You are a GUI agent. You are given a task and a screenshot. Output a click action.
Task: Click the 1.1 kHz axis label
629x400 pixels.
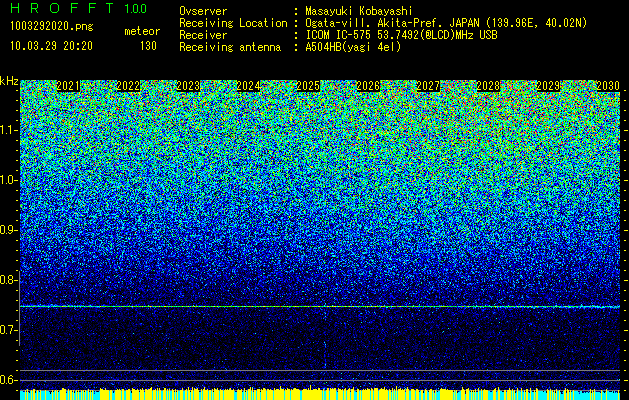8,130
